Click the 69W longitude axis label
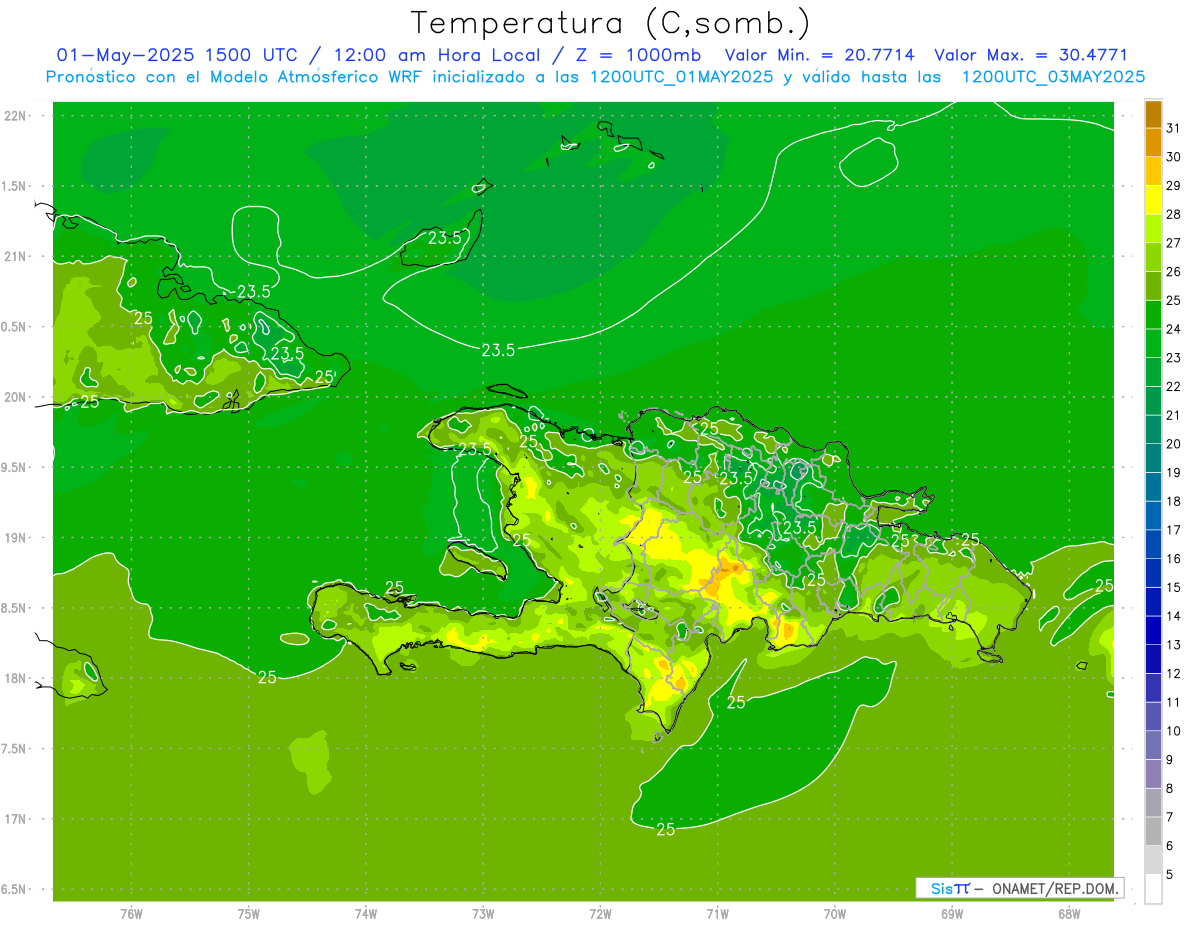This screenshot has height=927, width=1200. pyautogui.click(x=951, y=913)
